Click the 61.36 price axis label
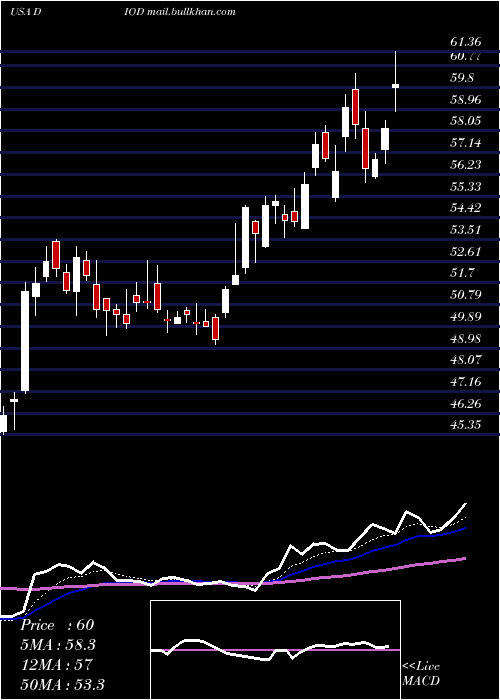Image resolution: width=500 pixels, height=700 pixels. tap(466, 42)
